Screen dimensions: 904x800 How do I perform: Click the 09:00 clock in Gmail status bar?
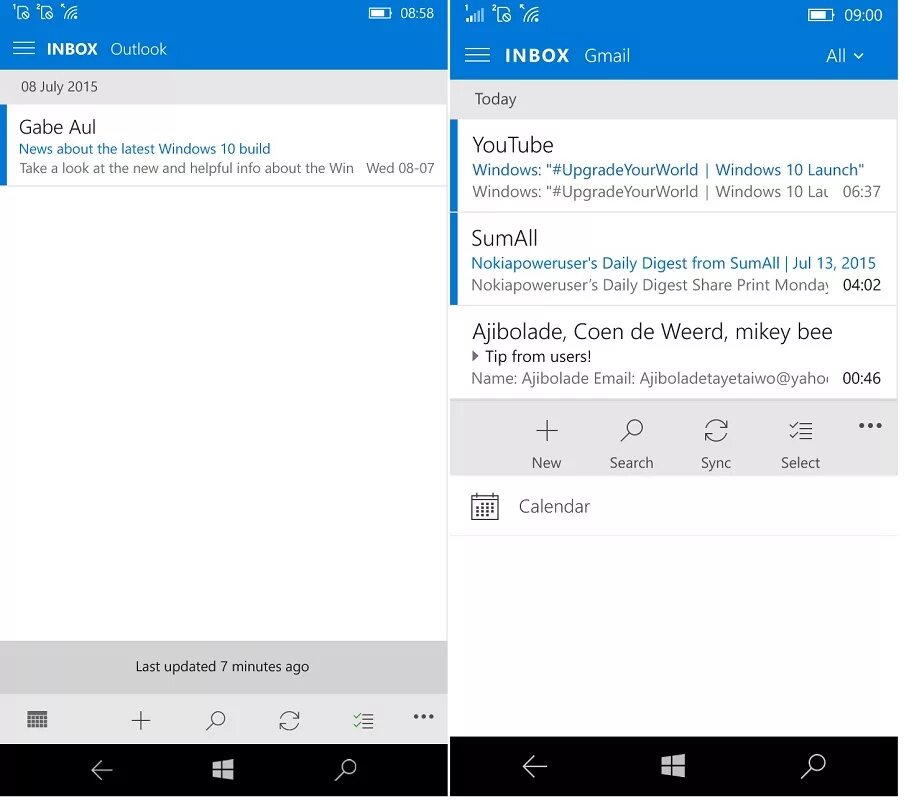click(x=863, y=15)
